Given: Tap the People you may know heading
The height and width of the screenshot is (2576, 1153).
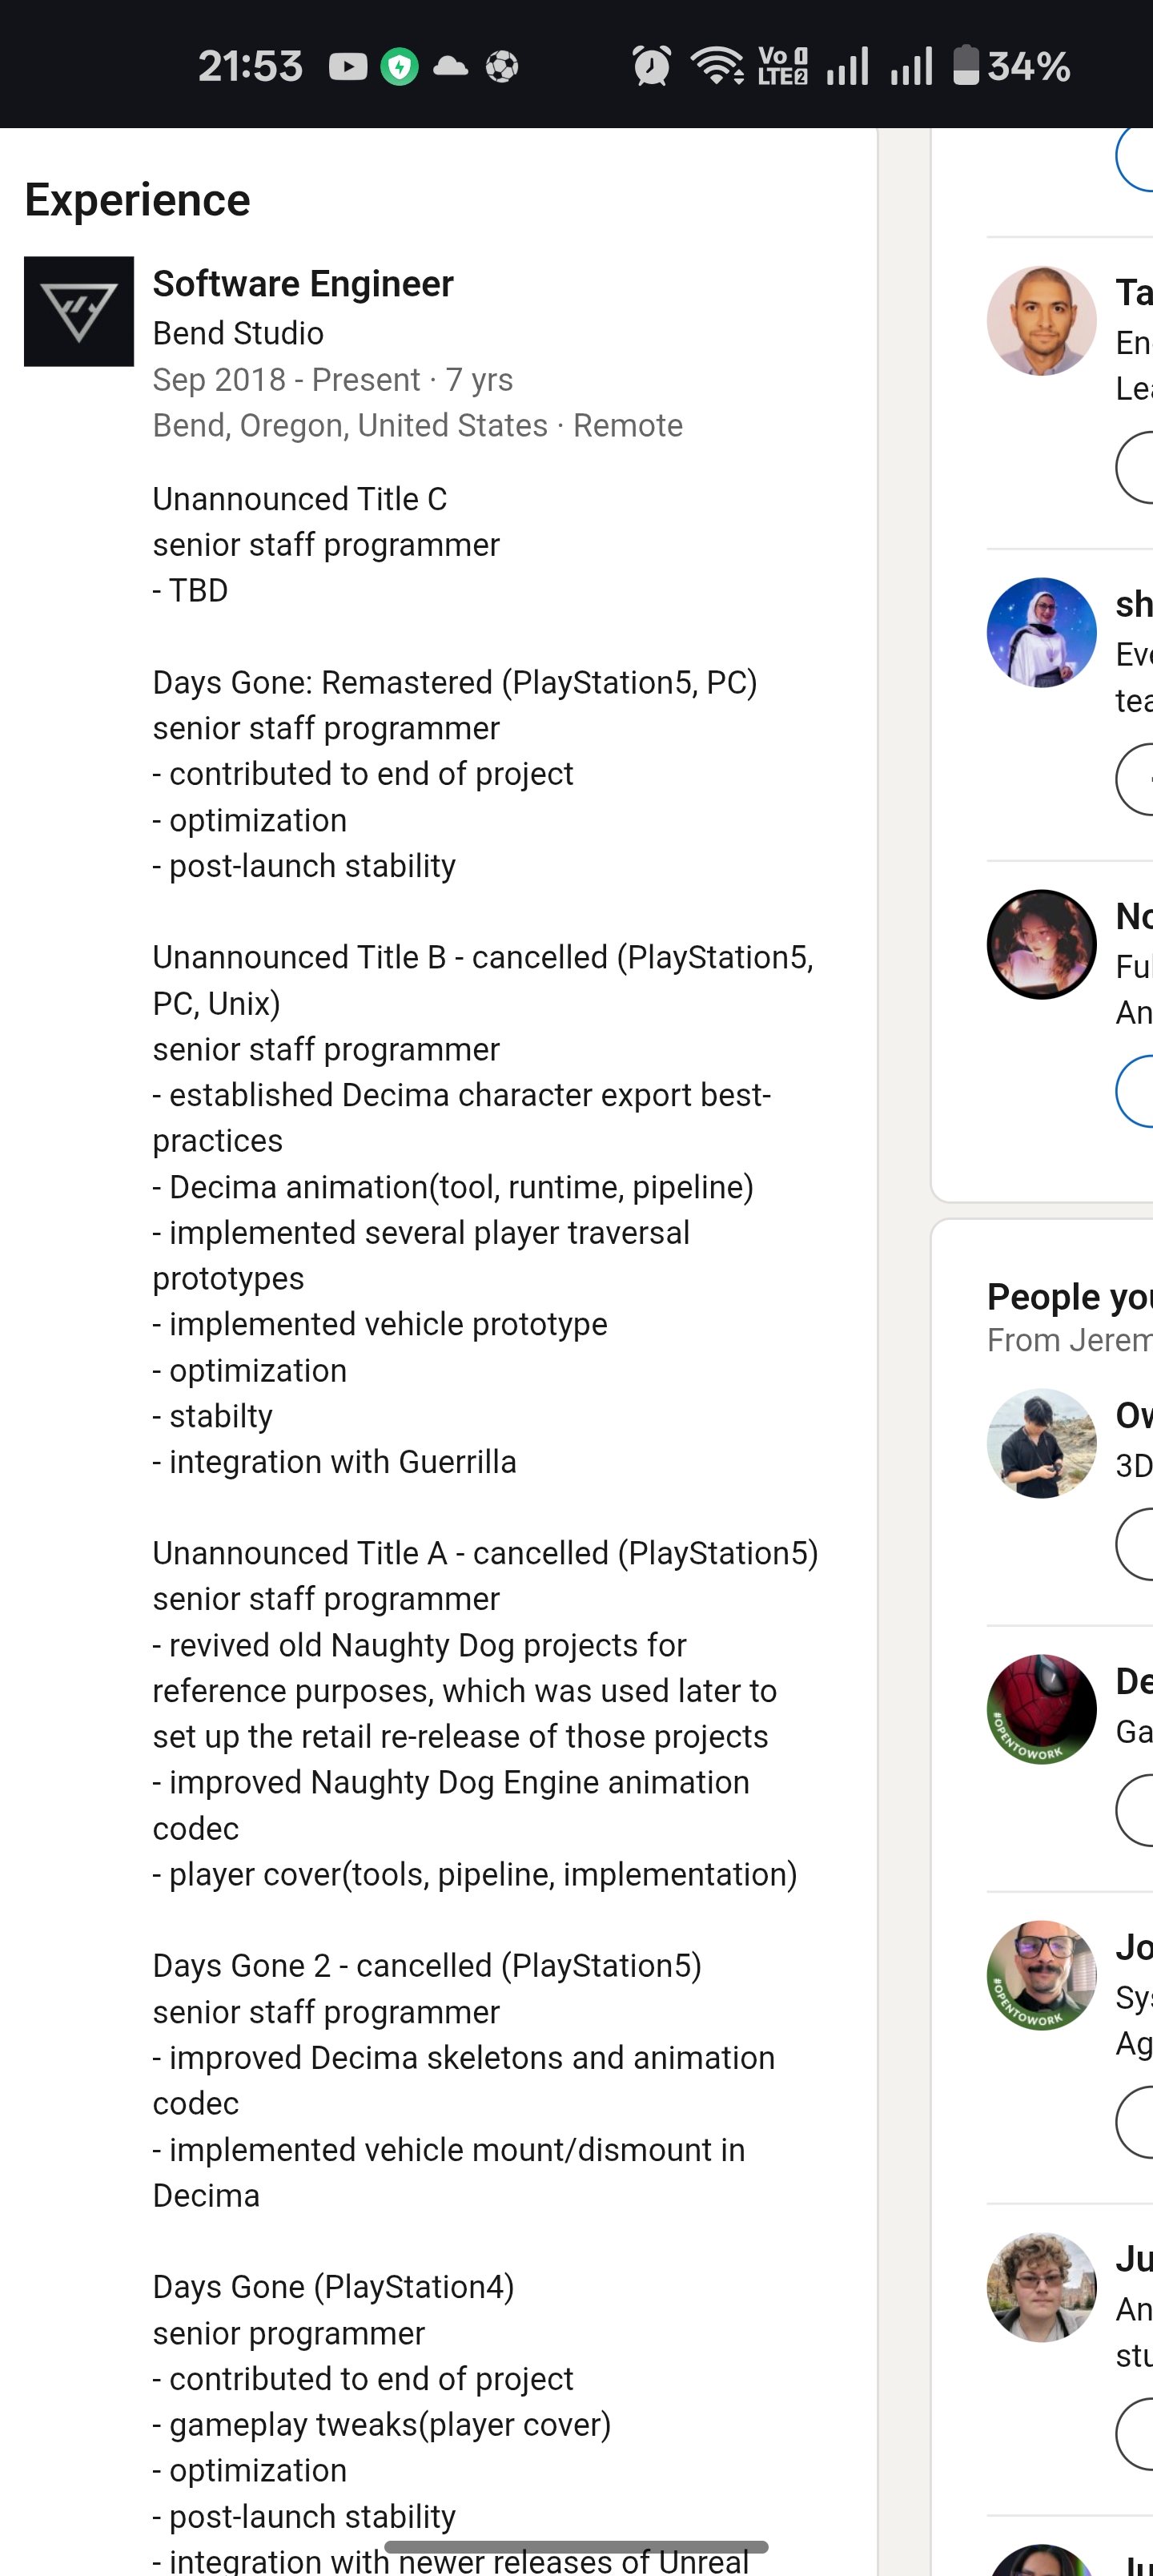Looking at the screenshot, I should tap(1070, 1296).
